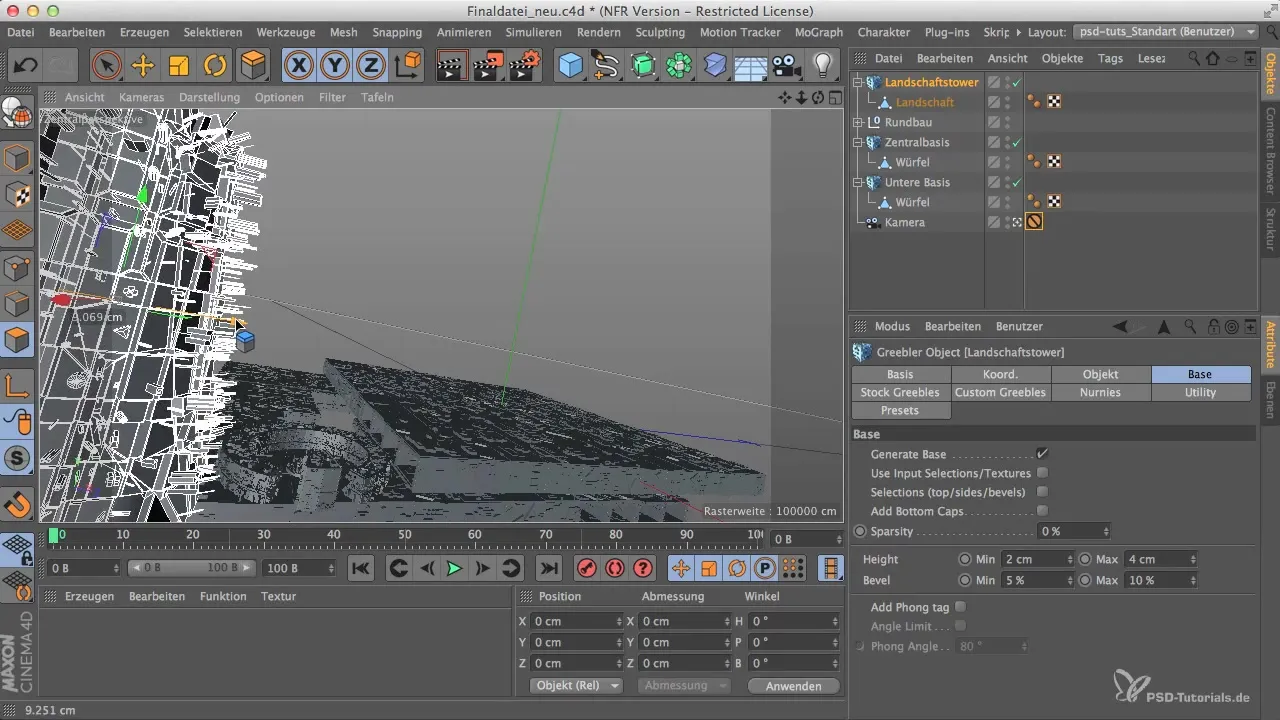
Task: Check Use Input Selections/Textures
Action: click(x=1042, y=473)
